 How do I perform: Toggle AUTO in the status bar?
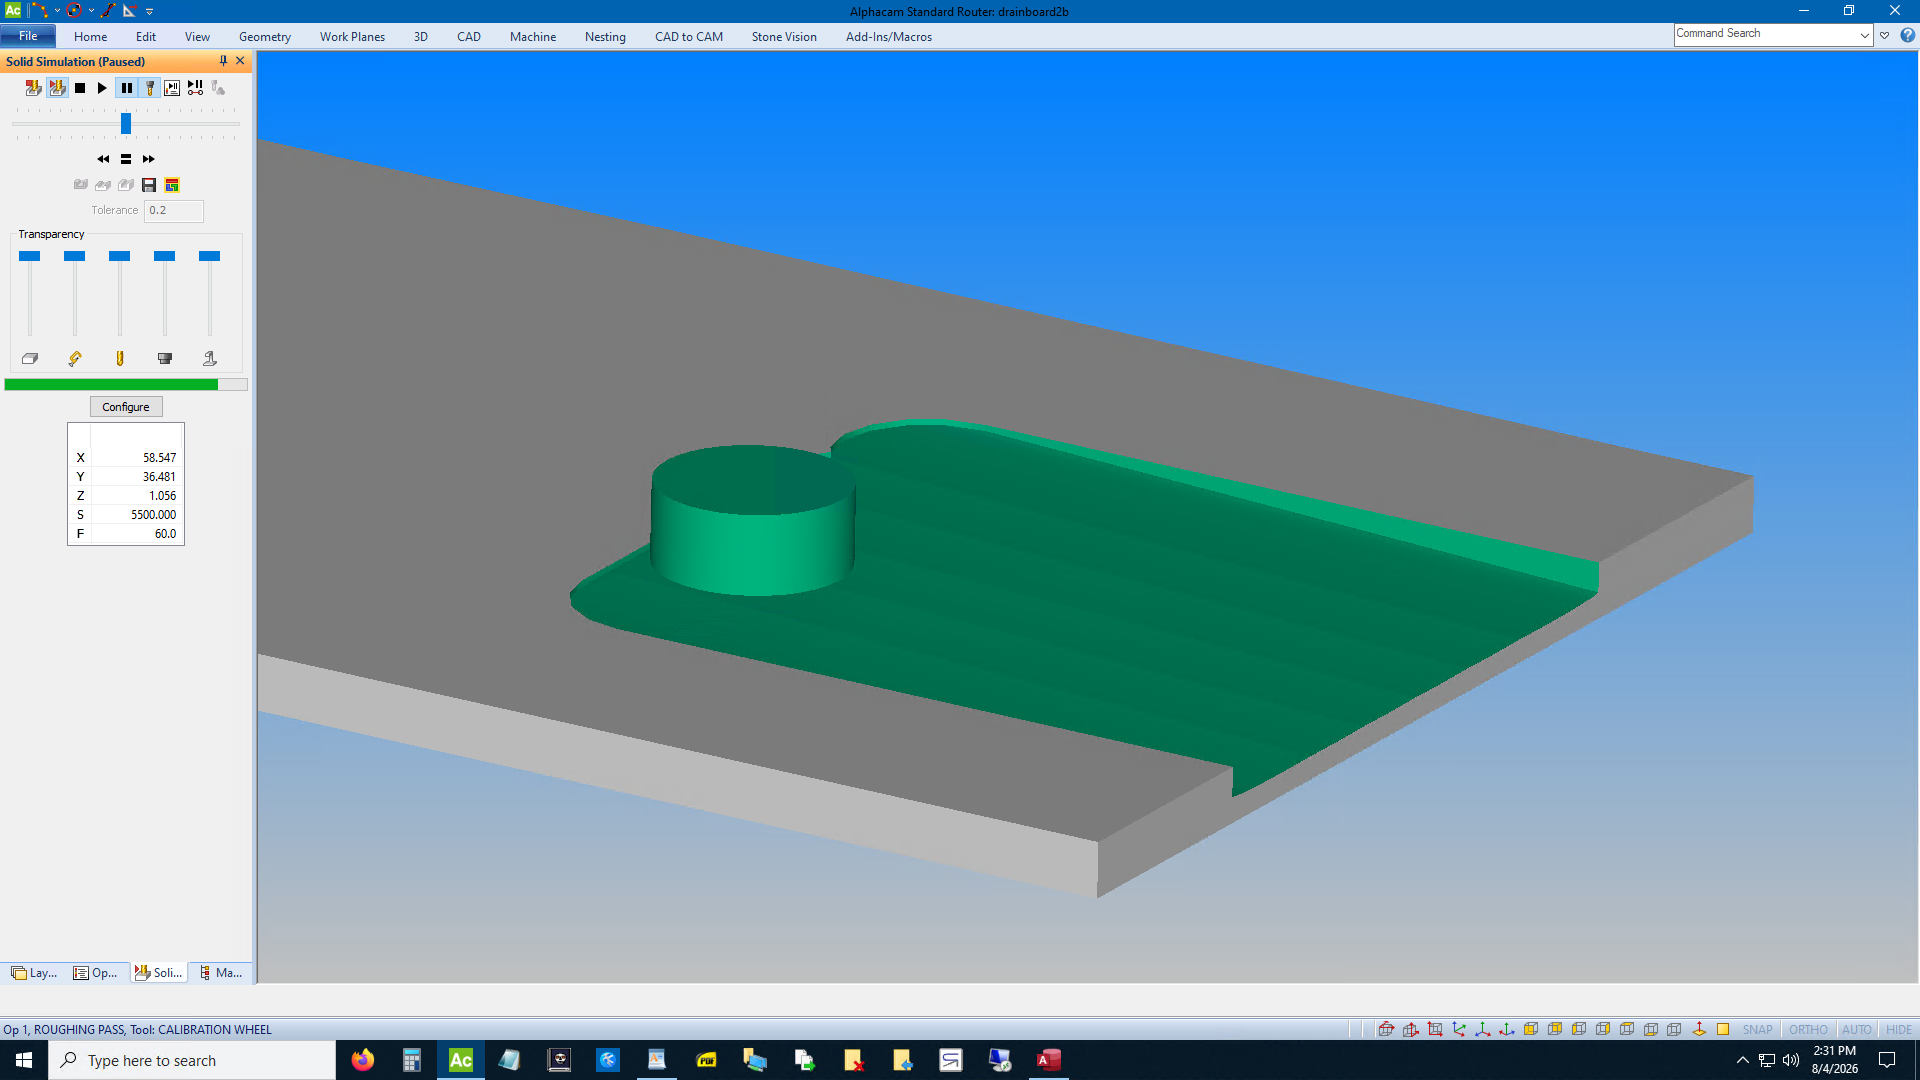(1856, 1030)
